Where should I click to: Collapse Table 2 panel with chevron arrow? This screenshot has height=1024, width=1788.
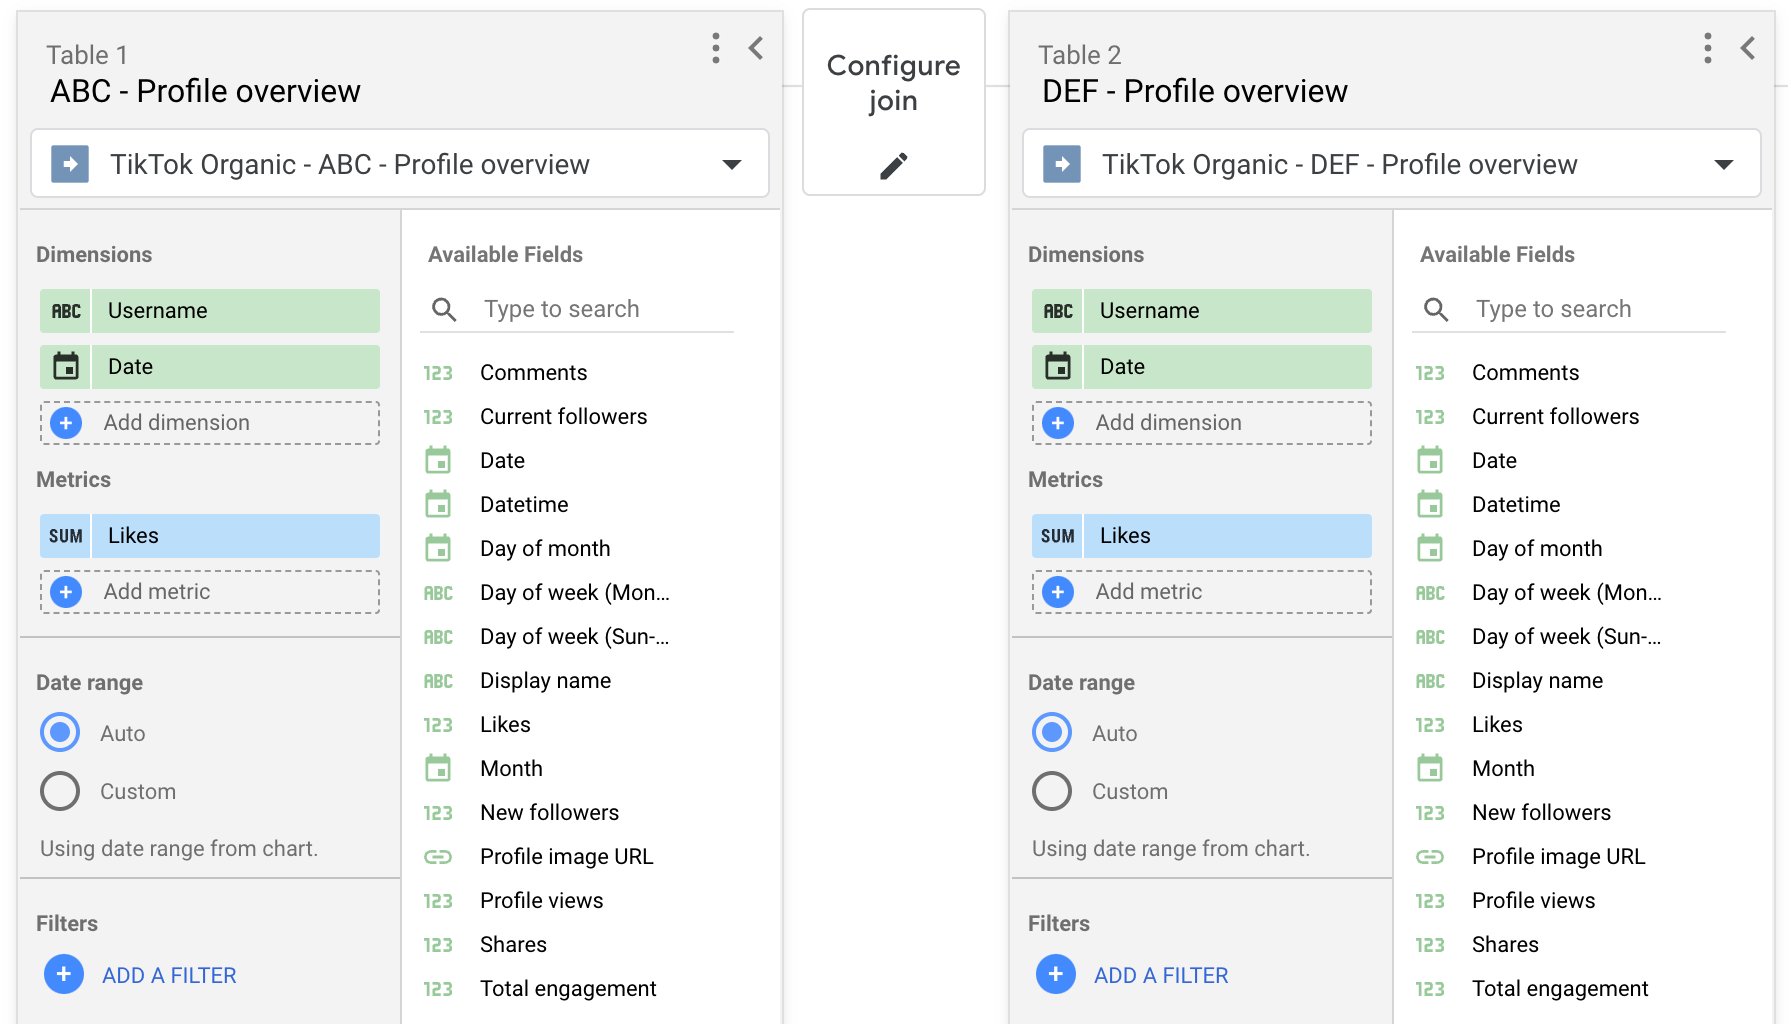[x=1748, y=48]
